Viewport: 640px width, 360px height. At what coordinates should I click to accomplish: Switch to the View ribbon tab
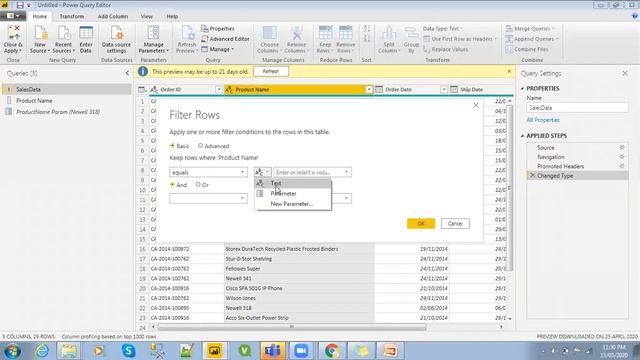click(147, 16)
